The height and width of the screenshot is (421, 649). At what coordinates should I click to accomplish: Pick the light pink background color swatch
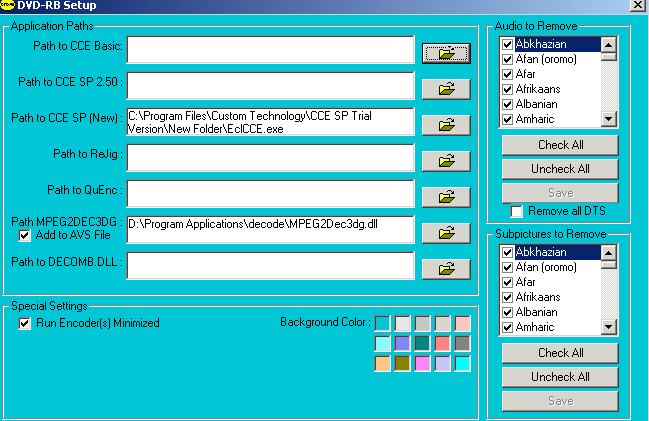[x=462, y=323]
